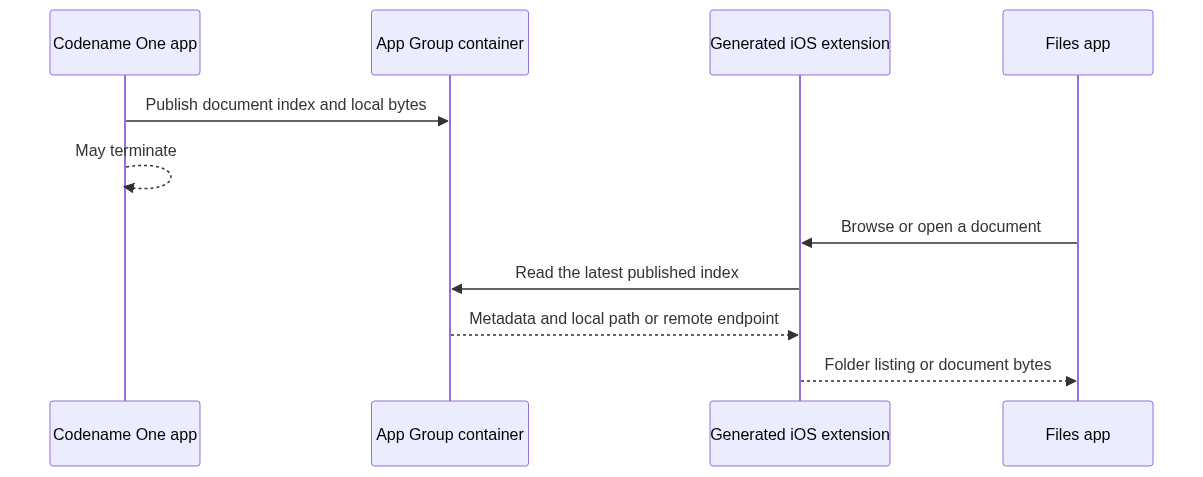This screenshot has width=1203, height=477.
Task: Select the bottom Files app box
Action: point(1078,434)
